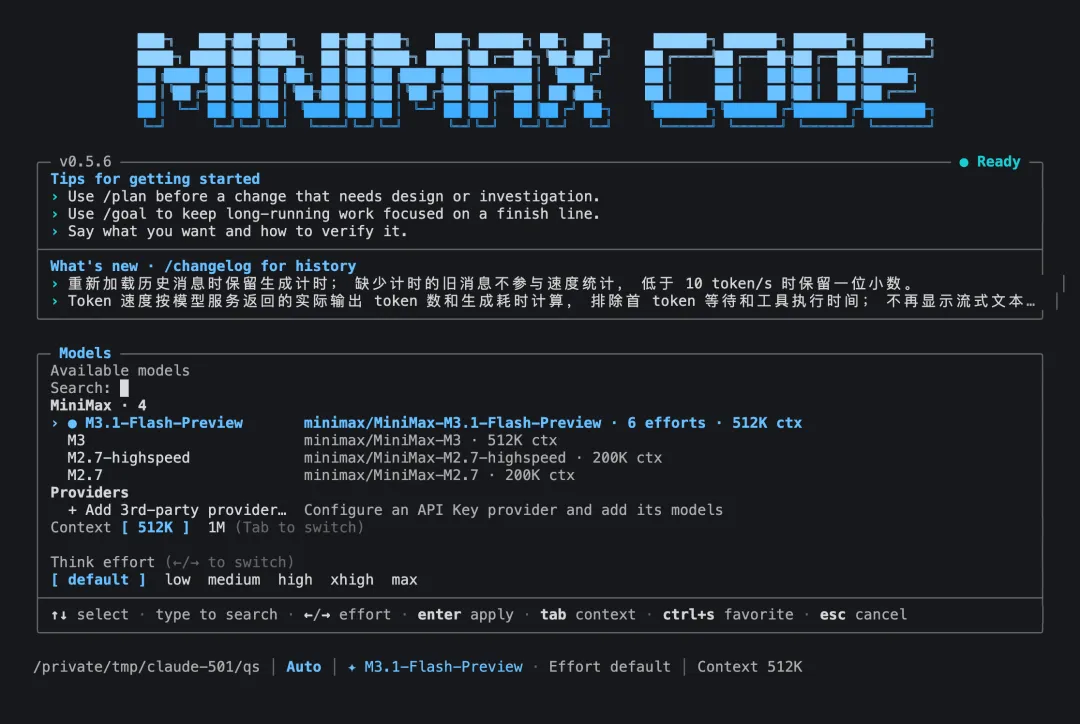Click the /plan tip line
The height and width of the screenshot is (724, 1080).
(x=325, y=196)
